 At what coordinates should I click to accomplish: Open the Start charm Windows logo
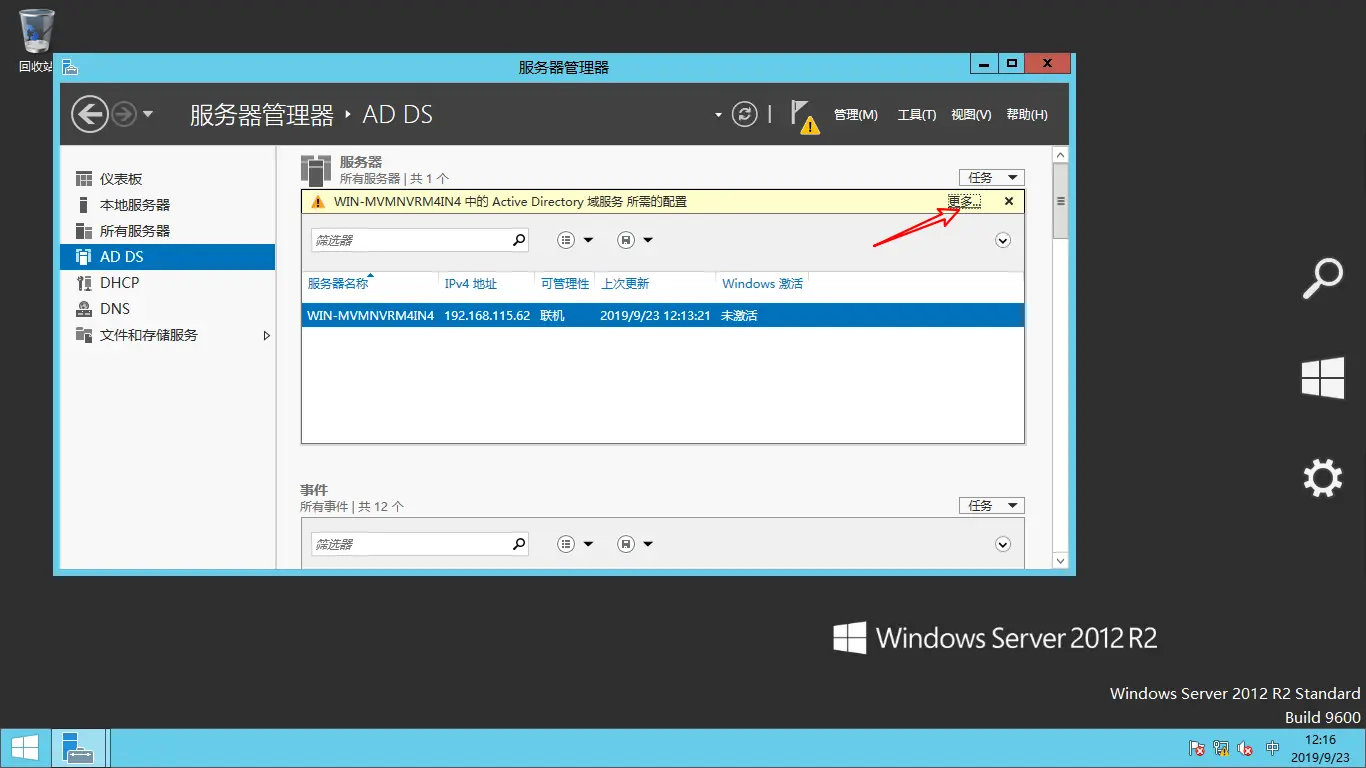[1322, 379]
